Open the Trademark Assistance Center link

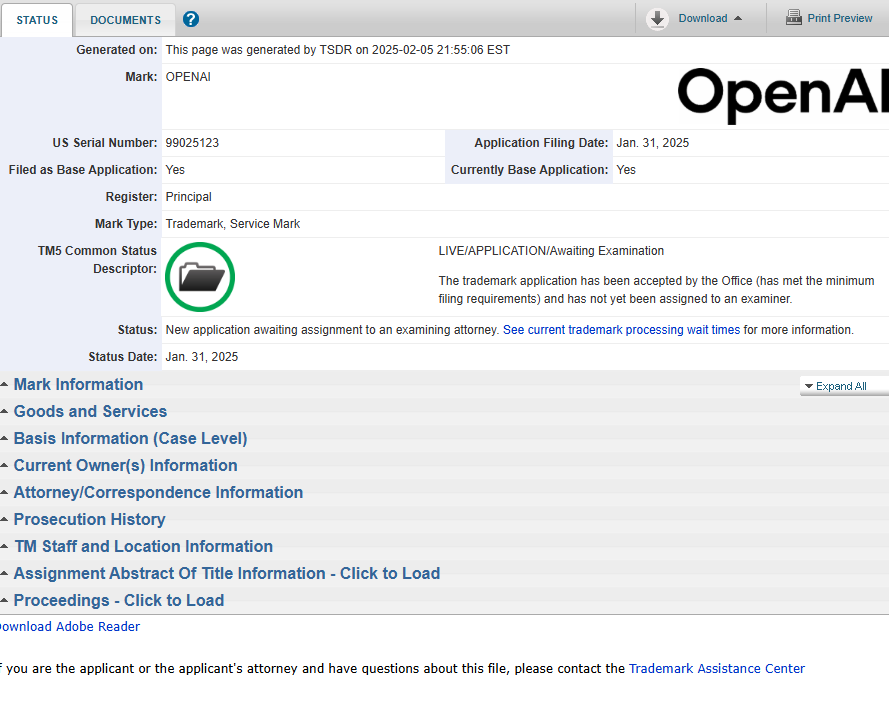[716, 669]
